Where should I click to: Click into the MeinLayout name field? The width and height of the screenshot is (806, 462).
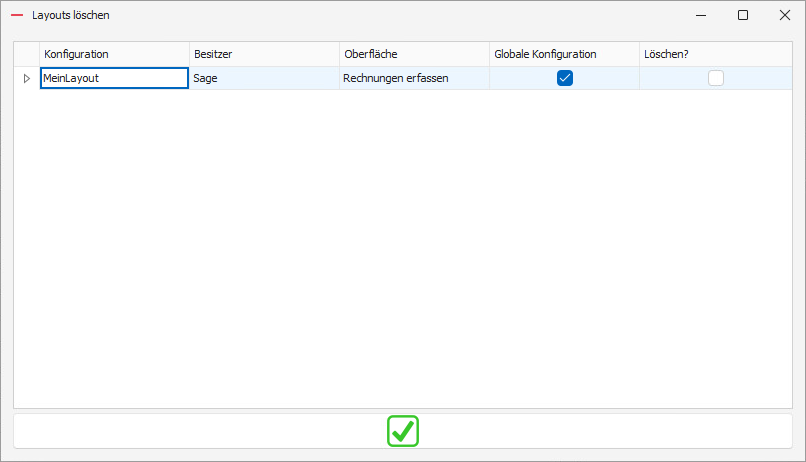[x=114, y=78]
